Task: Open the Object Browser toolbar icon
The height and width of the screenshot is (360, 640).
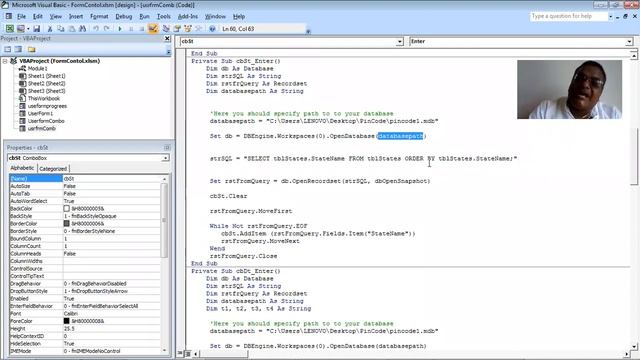Action: 188,29
